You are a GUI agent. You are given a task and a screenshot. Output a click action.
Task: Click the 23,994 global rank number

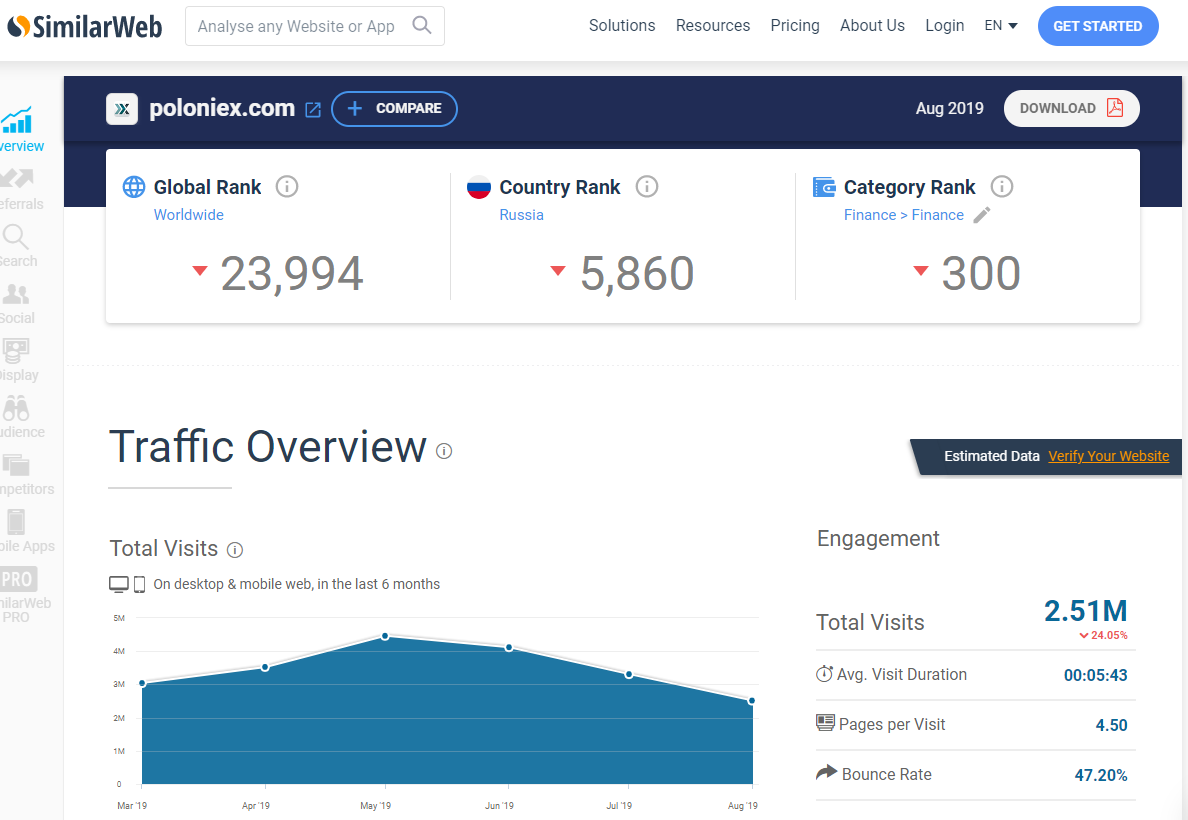pyautogui.click(x=292, y=274)
